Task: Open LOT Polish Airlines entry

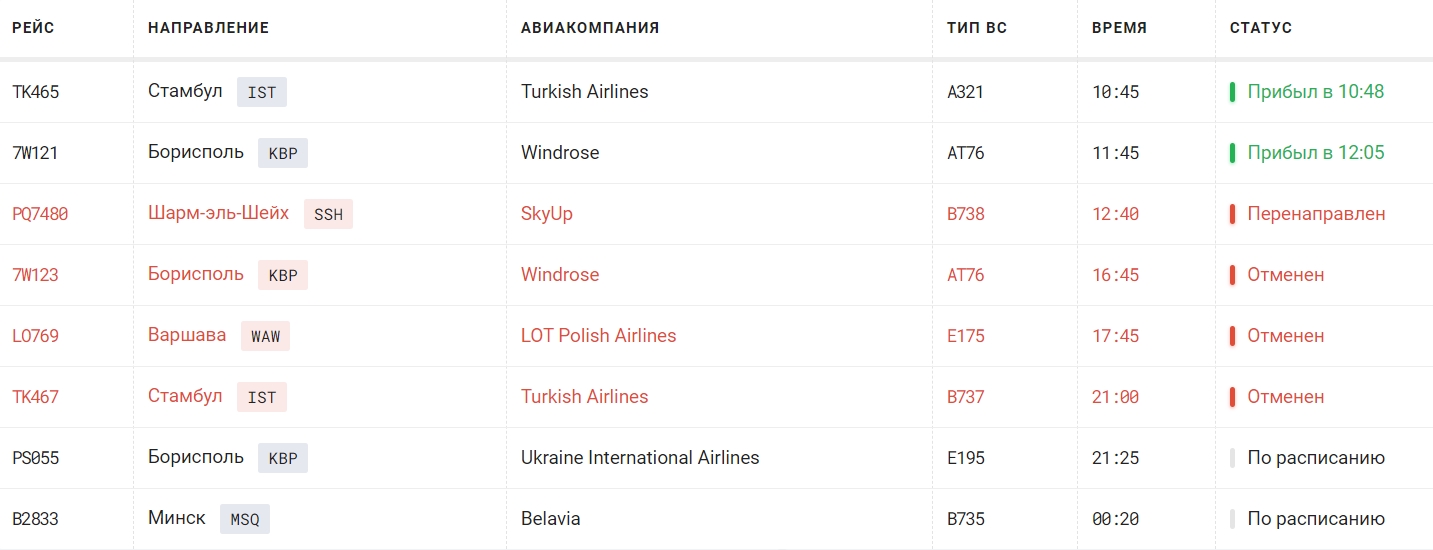Action: click(598, 336)
